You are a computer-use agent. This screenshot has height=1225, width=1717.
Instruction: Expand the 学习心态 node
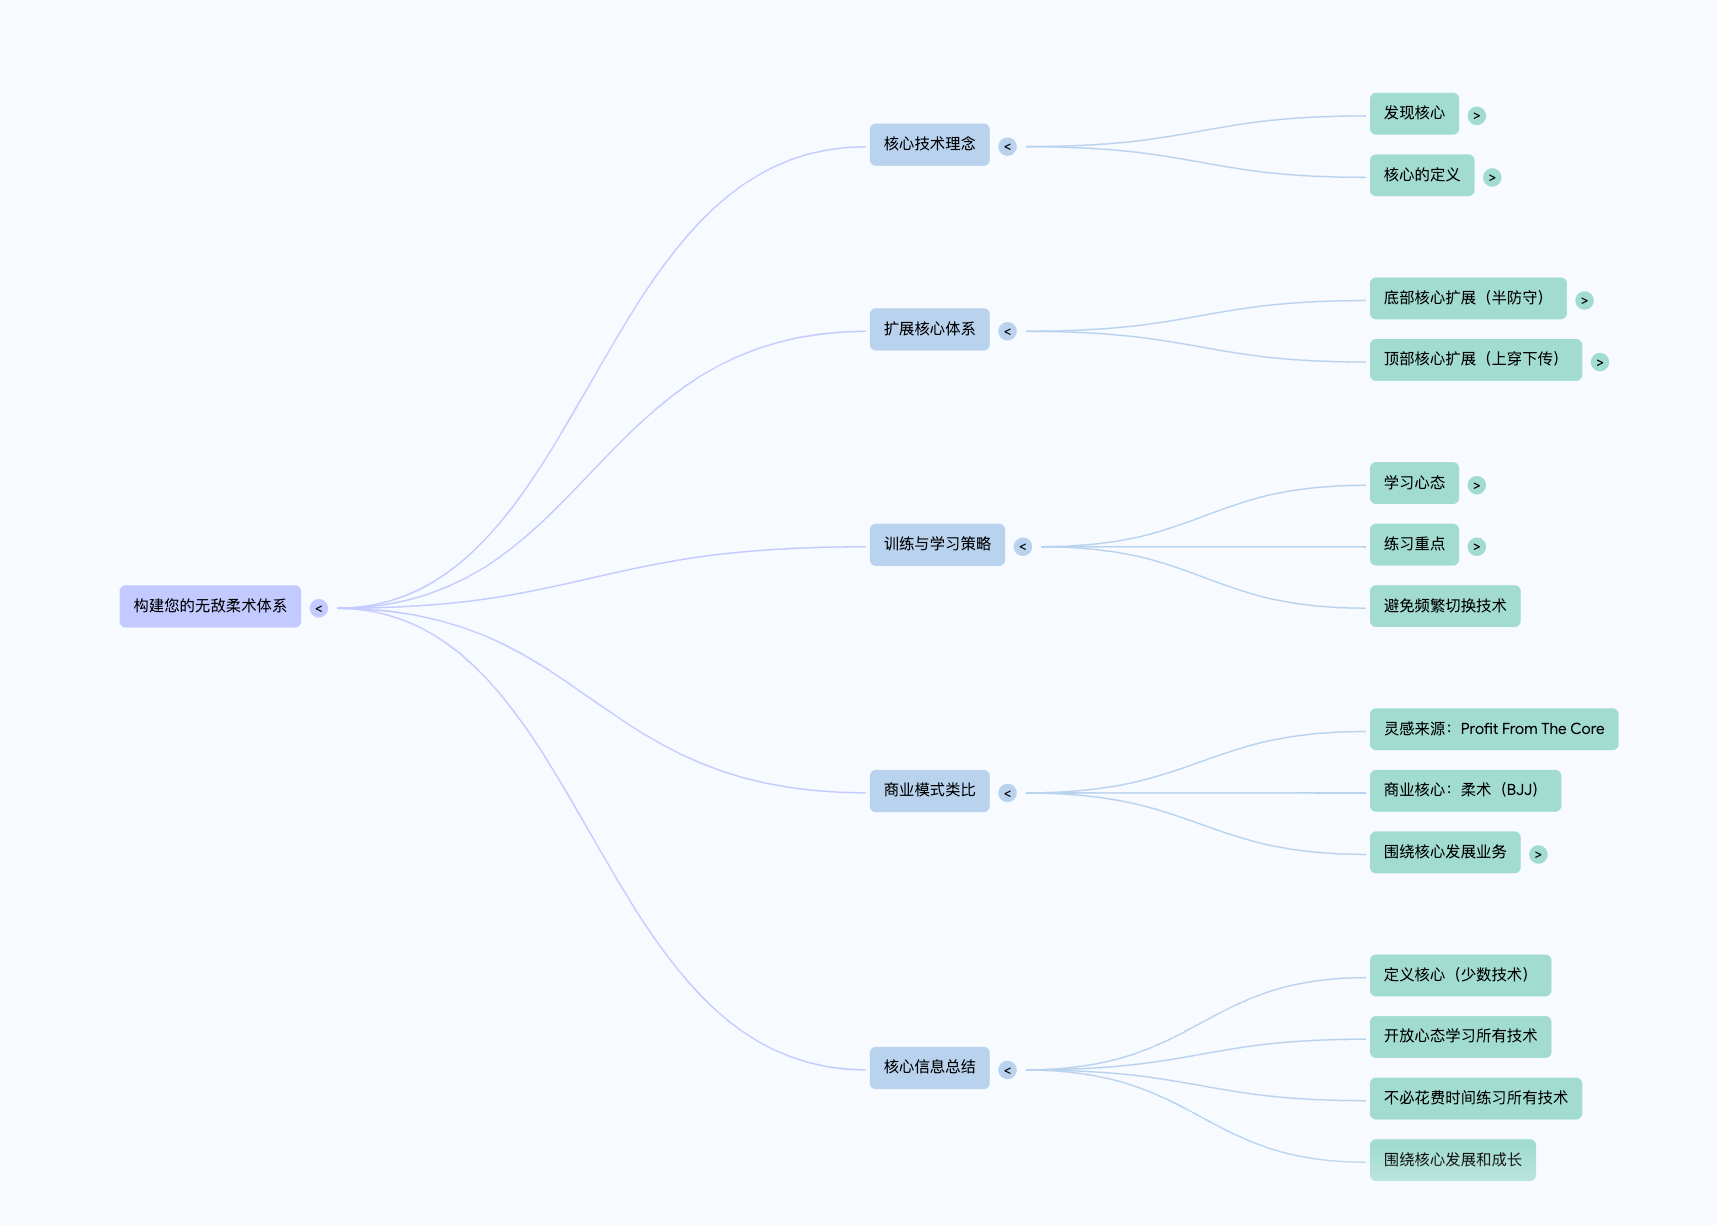[x=1476, y=485]
